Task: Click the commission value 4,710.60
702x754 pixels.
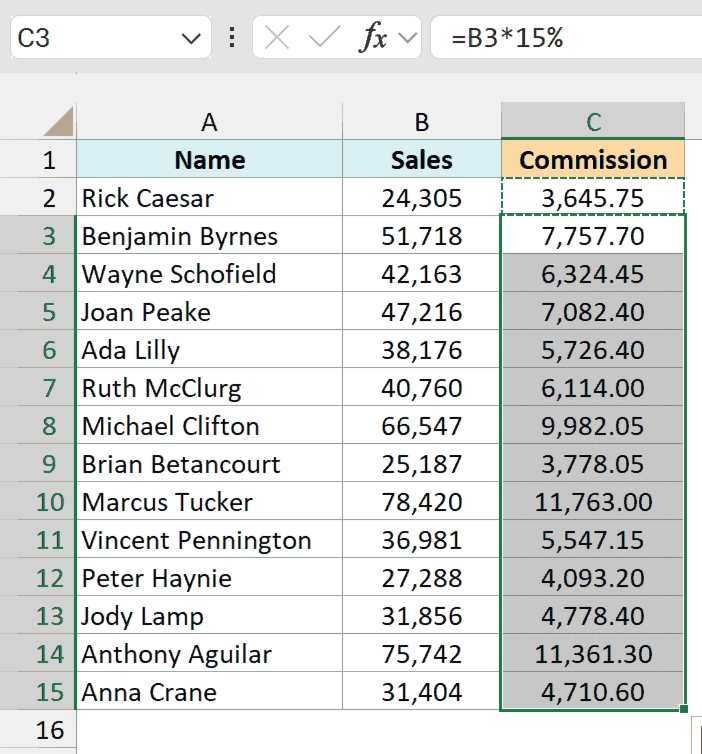Action: tap(593, 691)
